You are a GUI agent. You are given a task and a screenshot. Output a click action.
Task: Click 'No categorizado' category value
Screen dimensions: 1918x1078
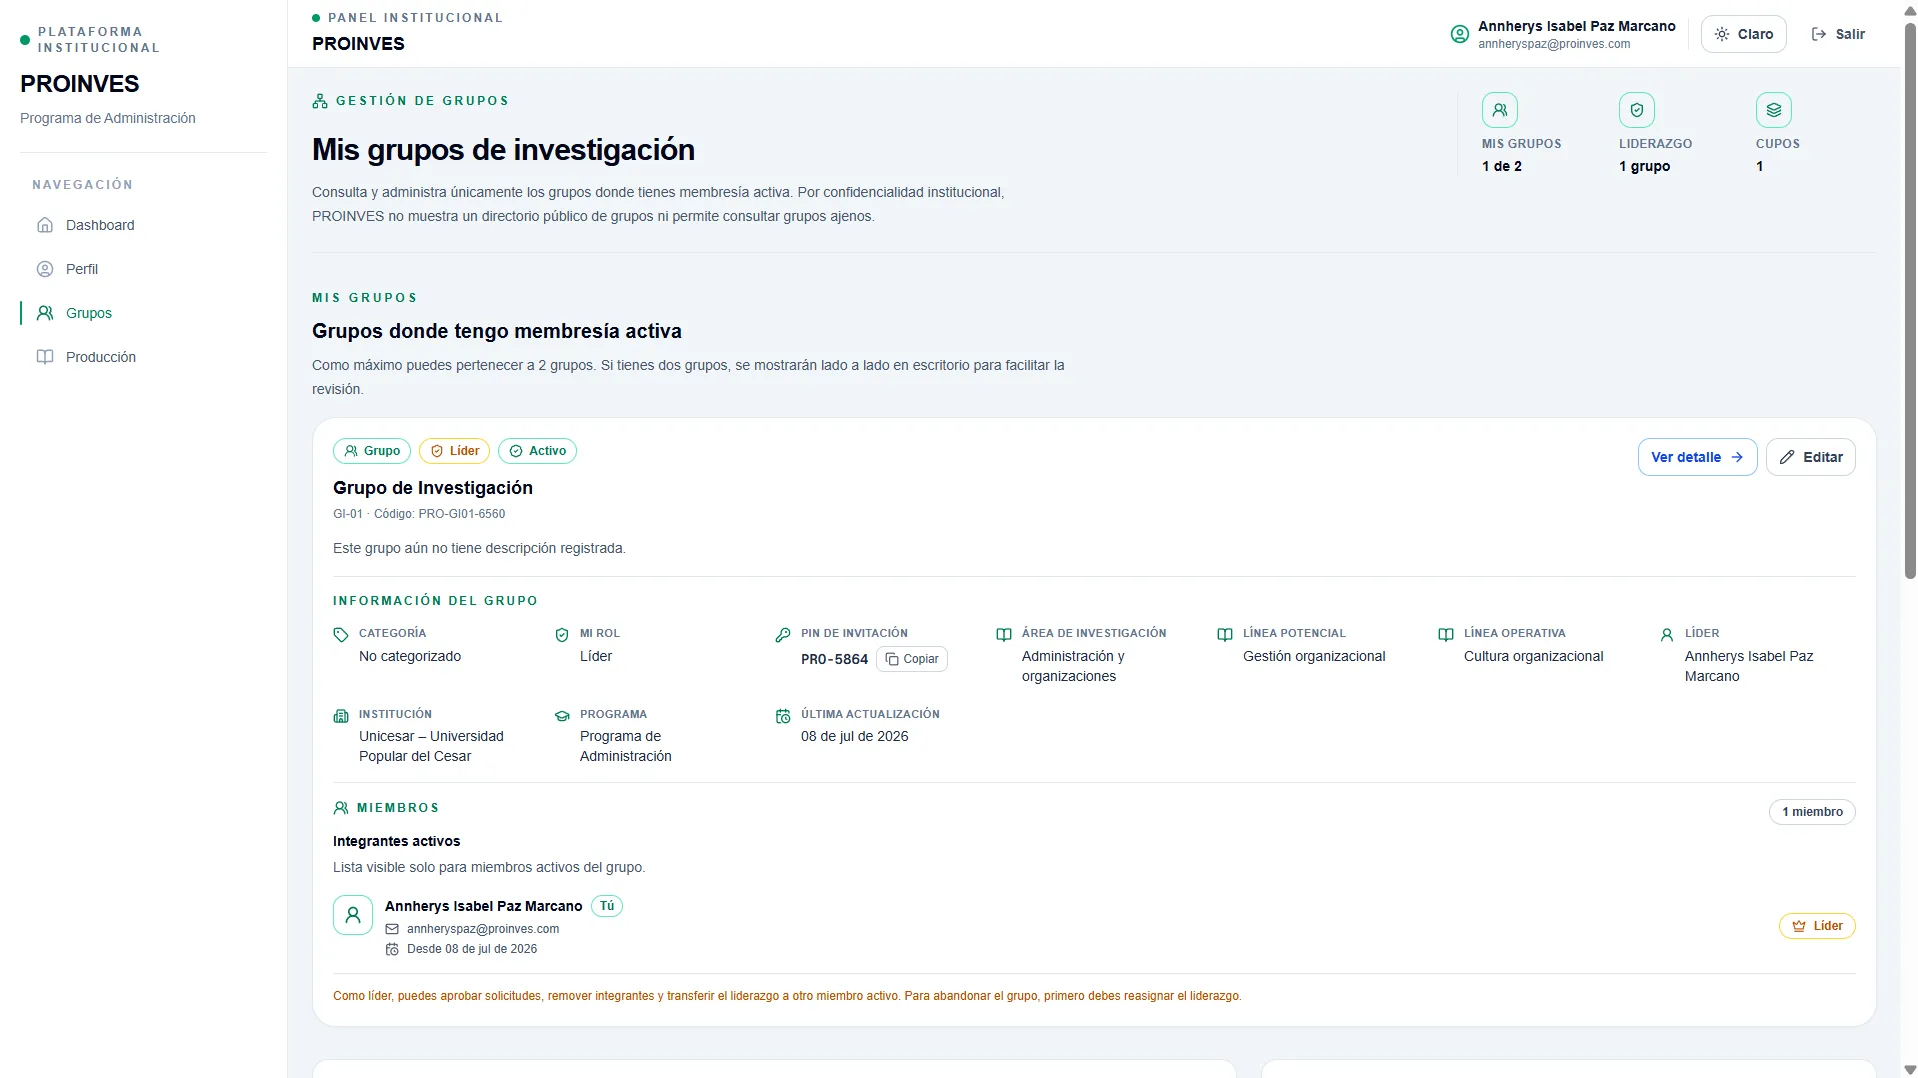pyautogui.click(x=410, y=656)
